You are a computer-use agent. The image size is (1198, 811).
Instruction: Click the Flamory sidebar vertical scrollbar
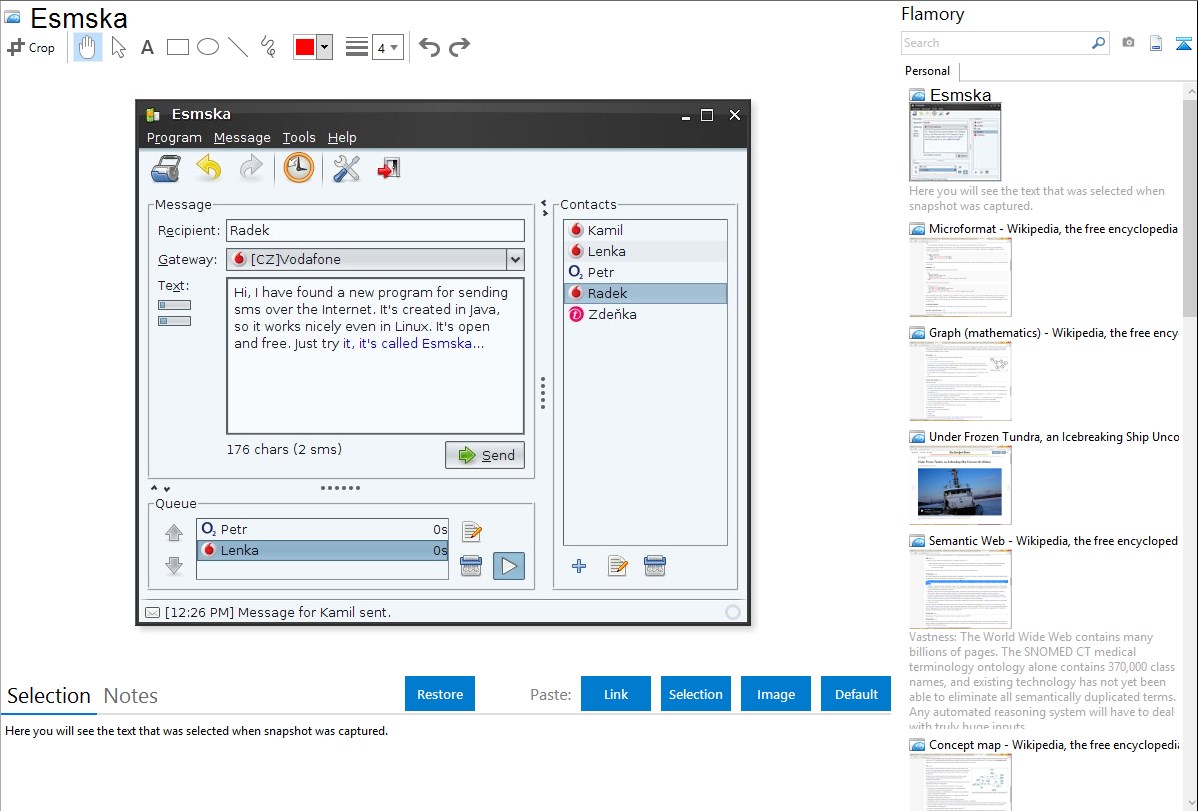[x=1190, y=206]
